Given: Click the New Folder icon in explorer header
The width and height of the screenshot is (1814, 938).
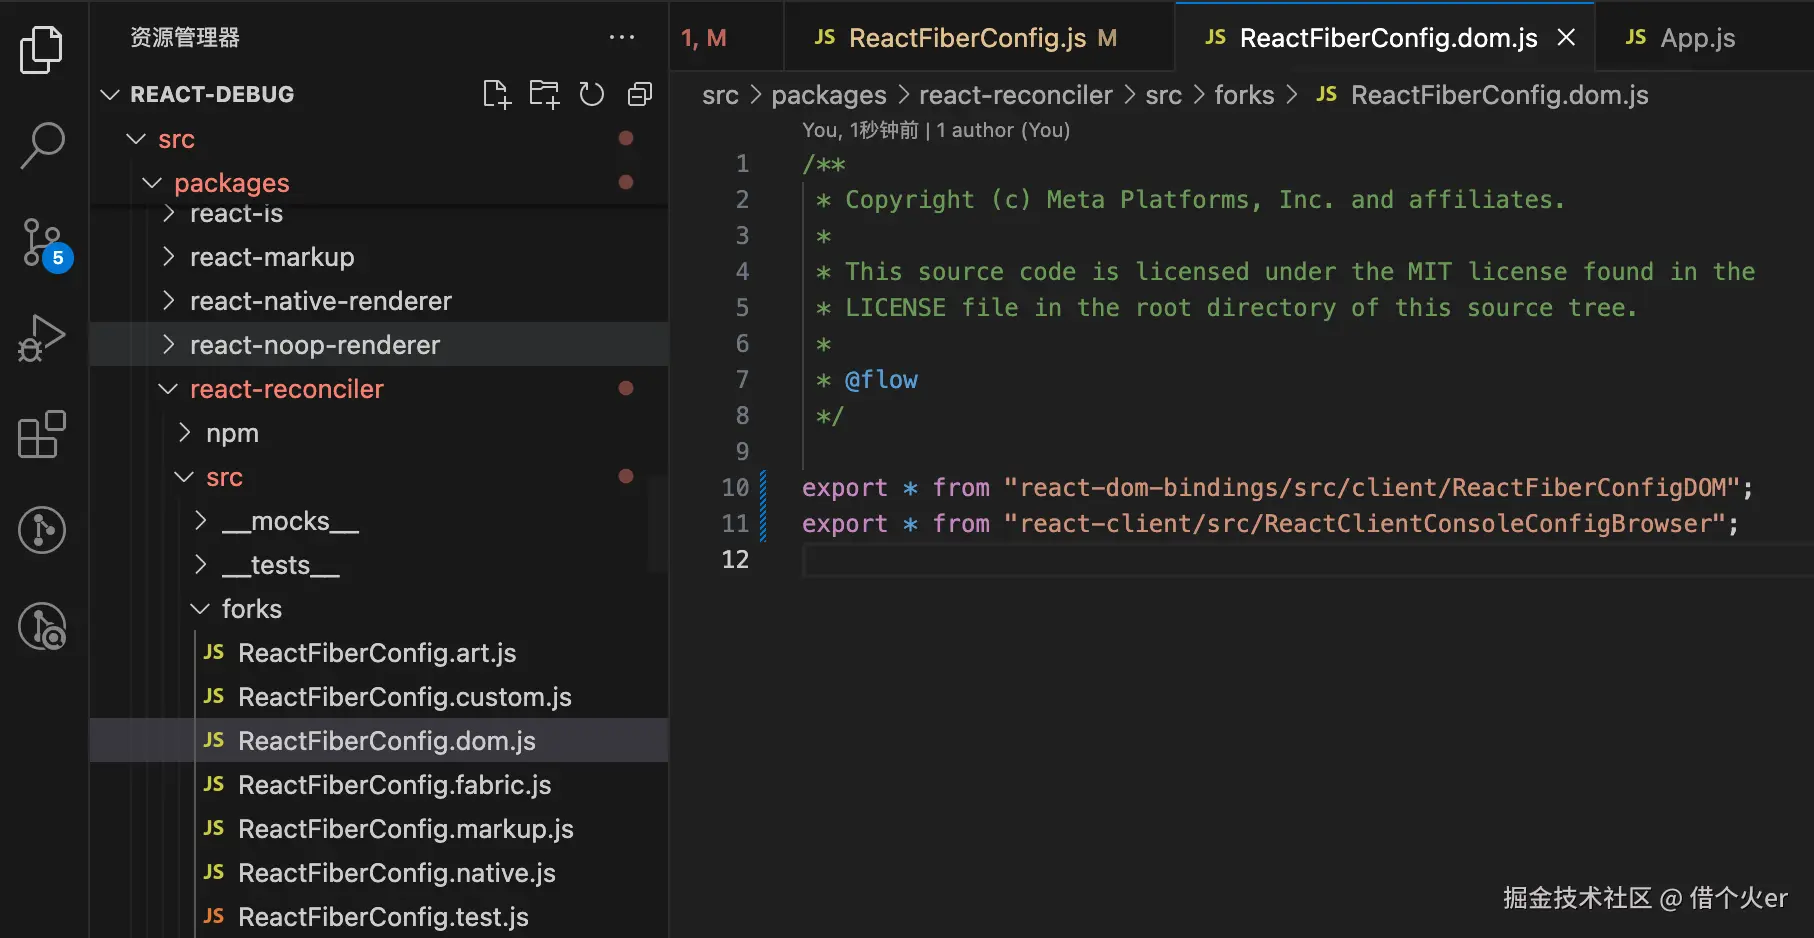Looking at the screenshot, I should point(544,94).
